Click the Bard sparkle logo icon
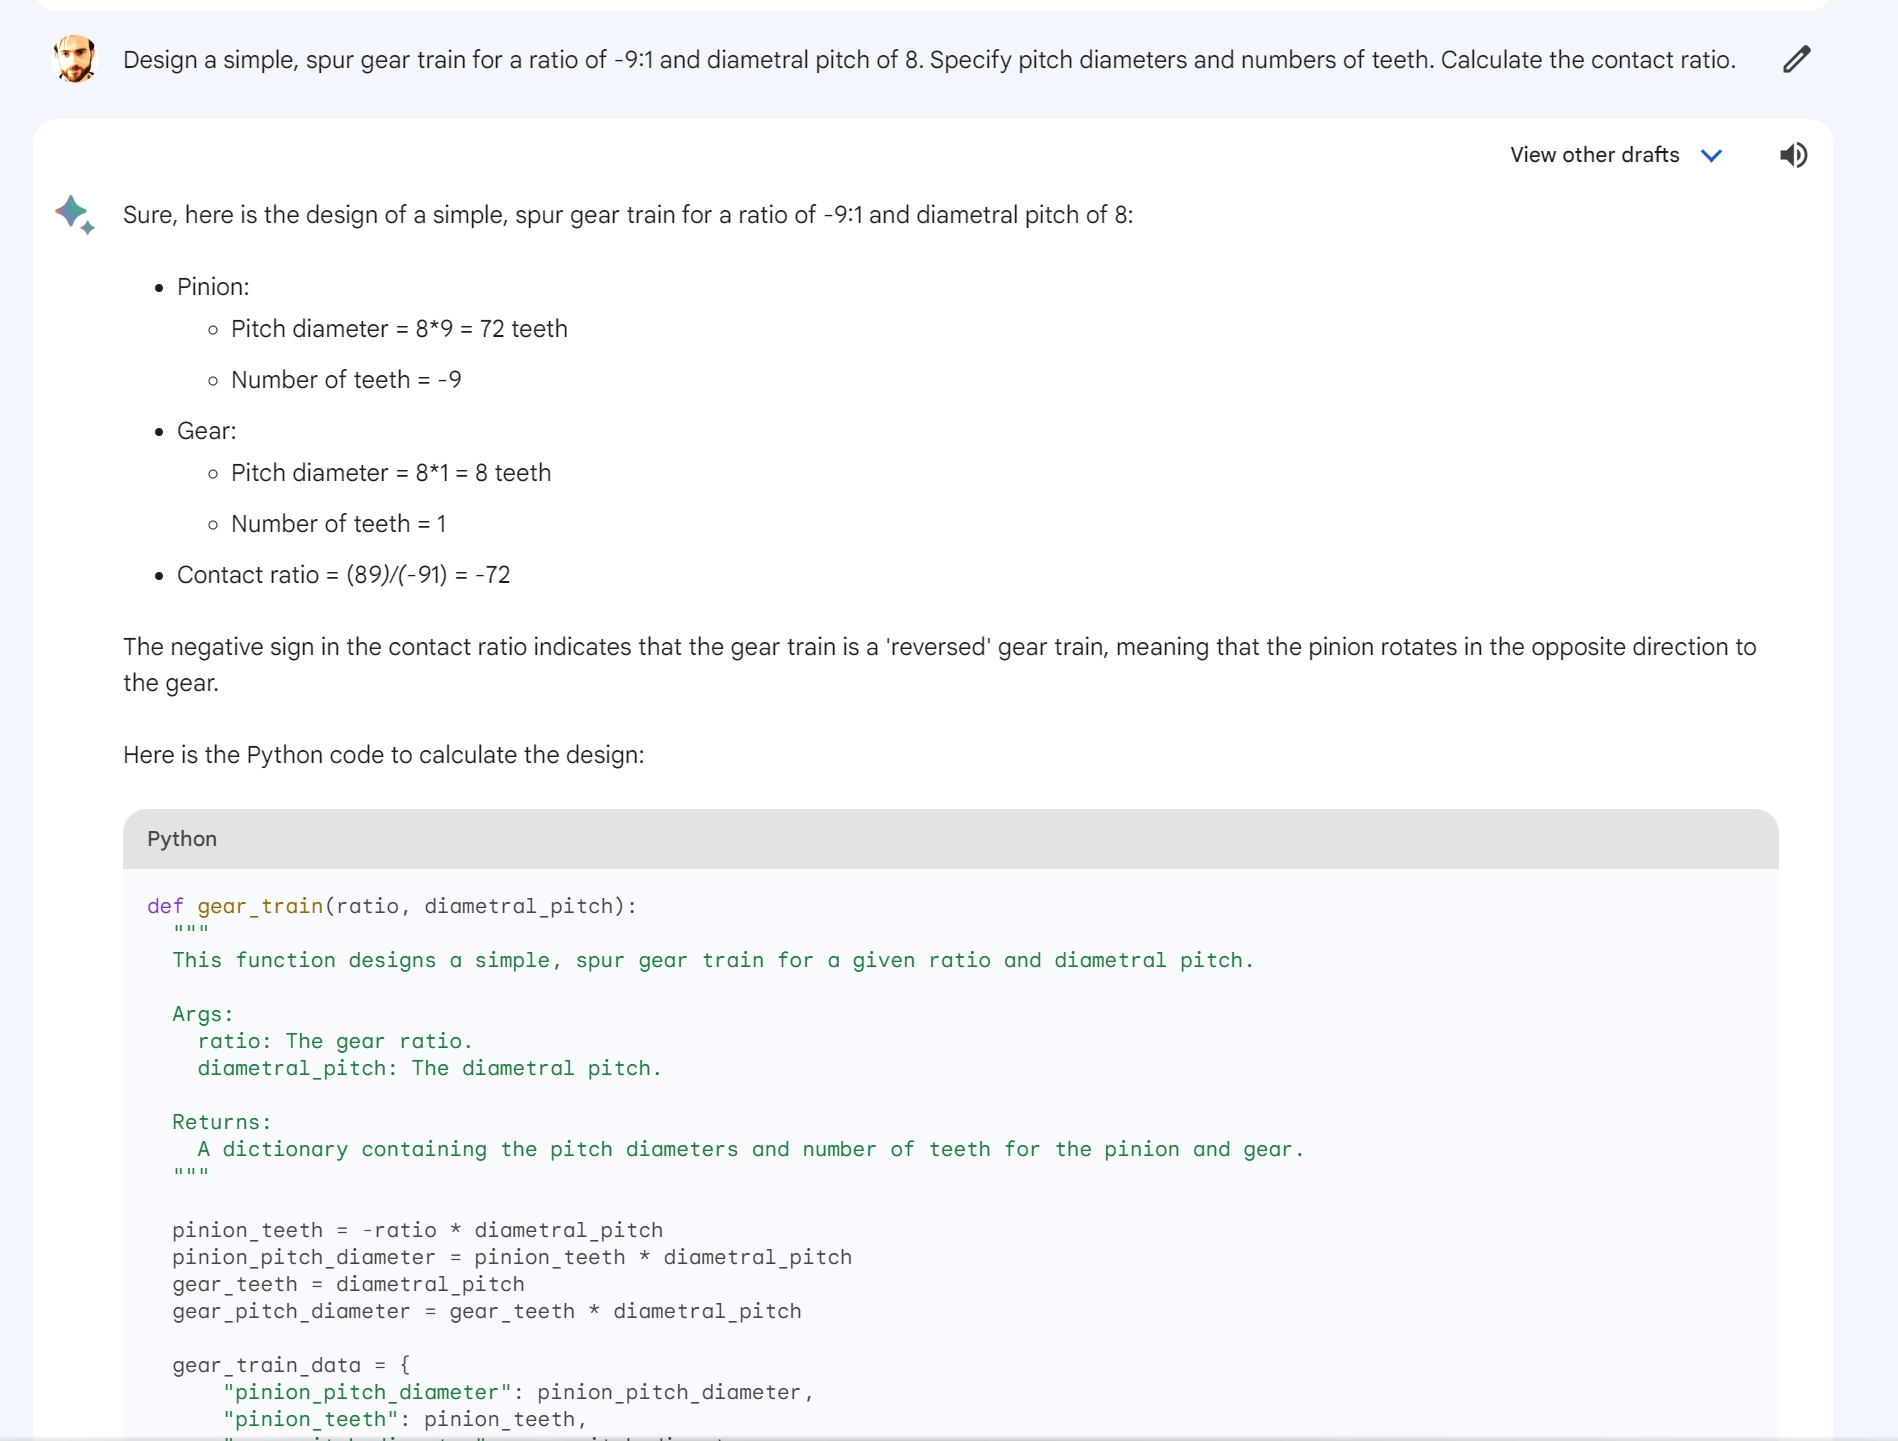1898x1441 pixels. click(x=75, y=215)
